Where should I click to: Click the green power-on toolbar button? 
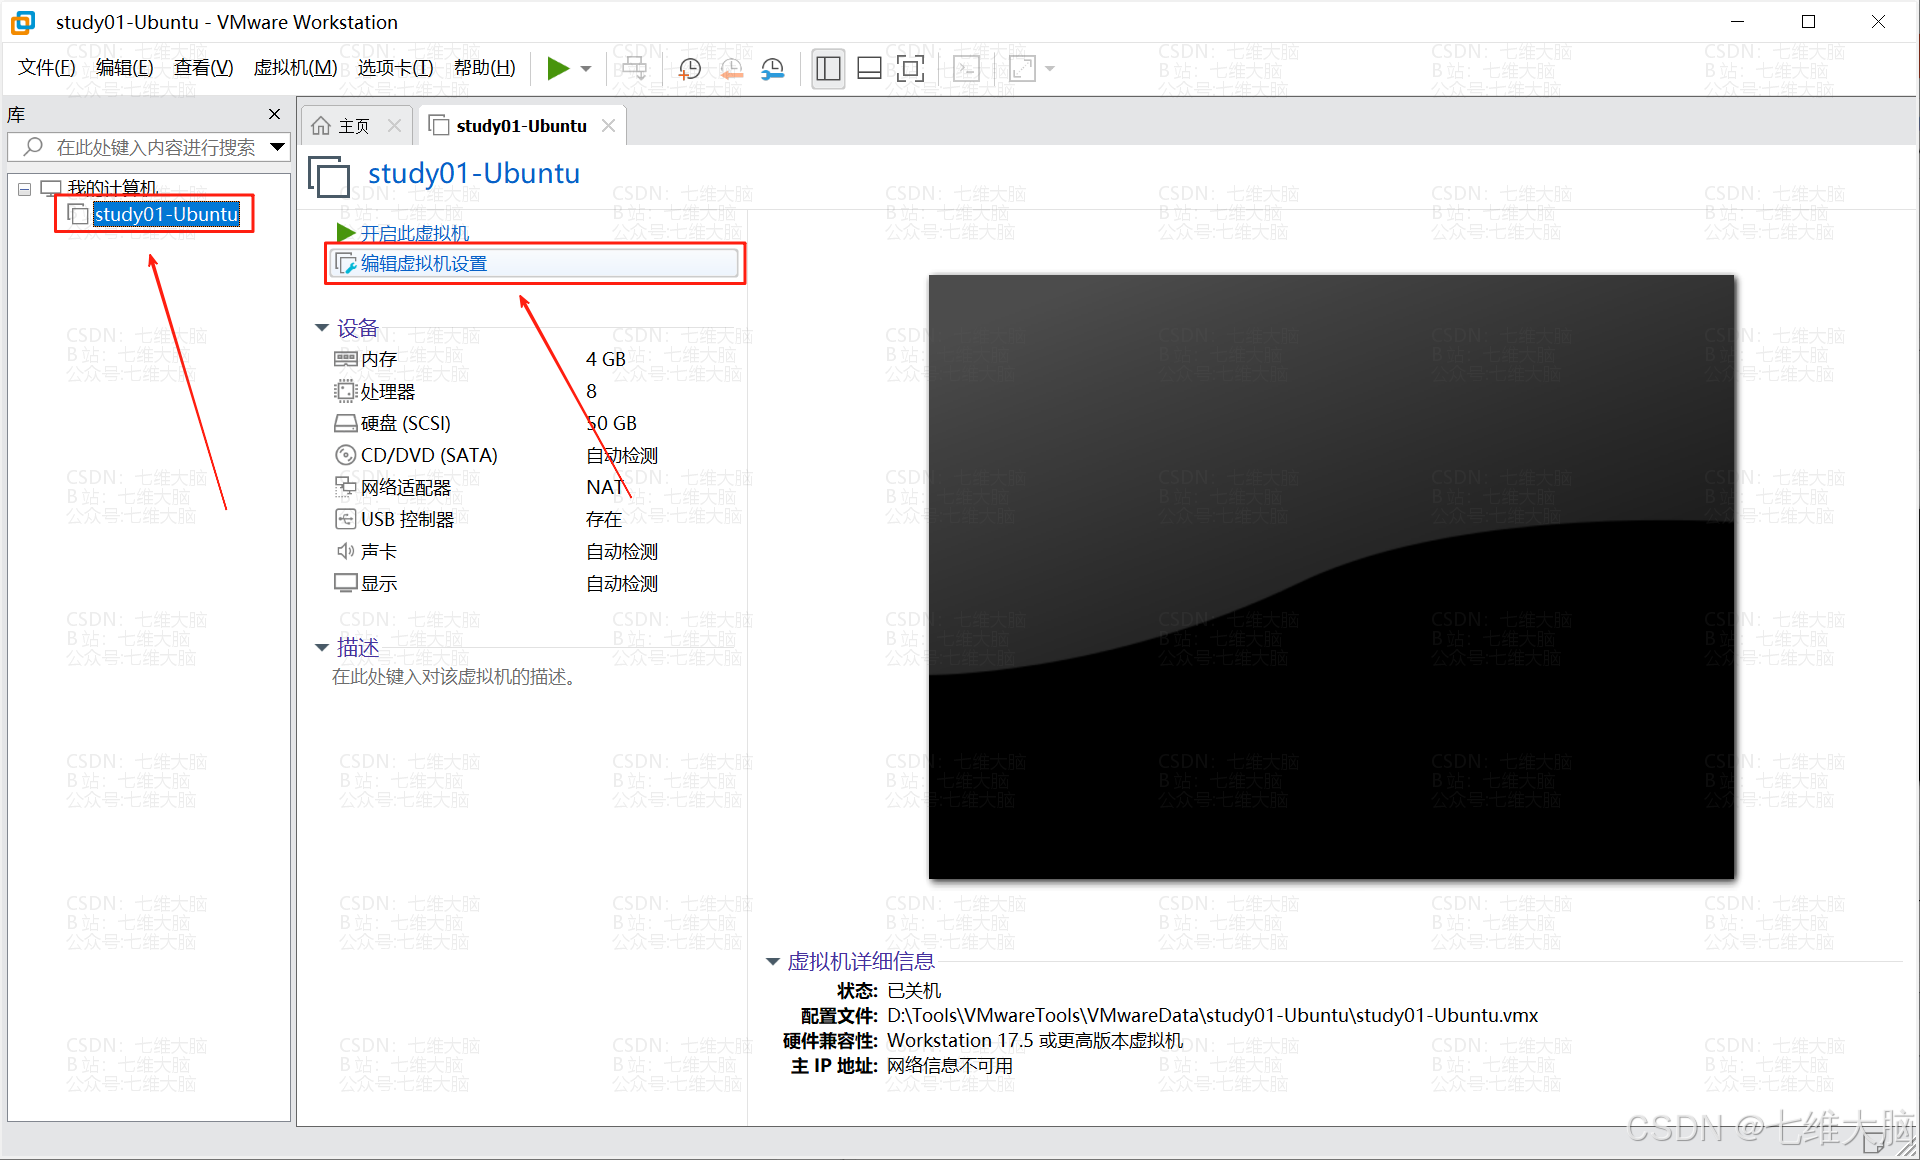click(557, 68)
